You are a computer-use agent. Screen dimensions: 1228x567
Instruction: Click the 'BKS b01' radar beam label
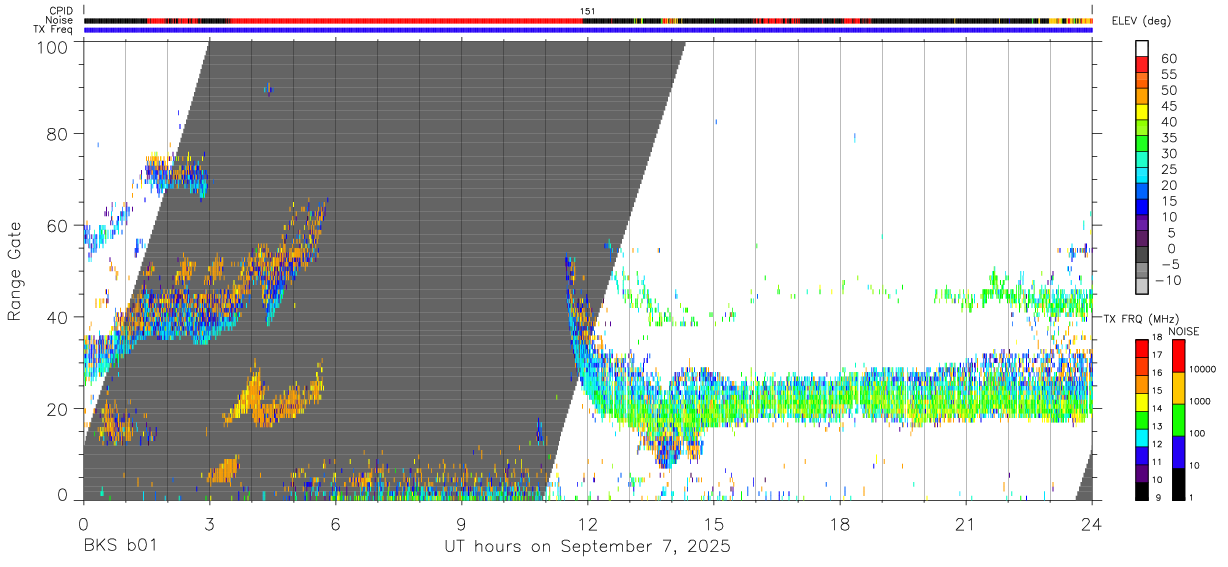119,547
